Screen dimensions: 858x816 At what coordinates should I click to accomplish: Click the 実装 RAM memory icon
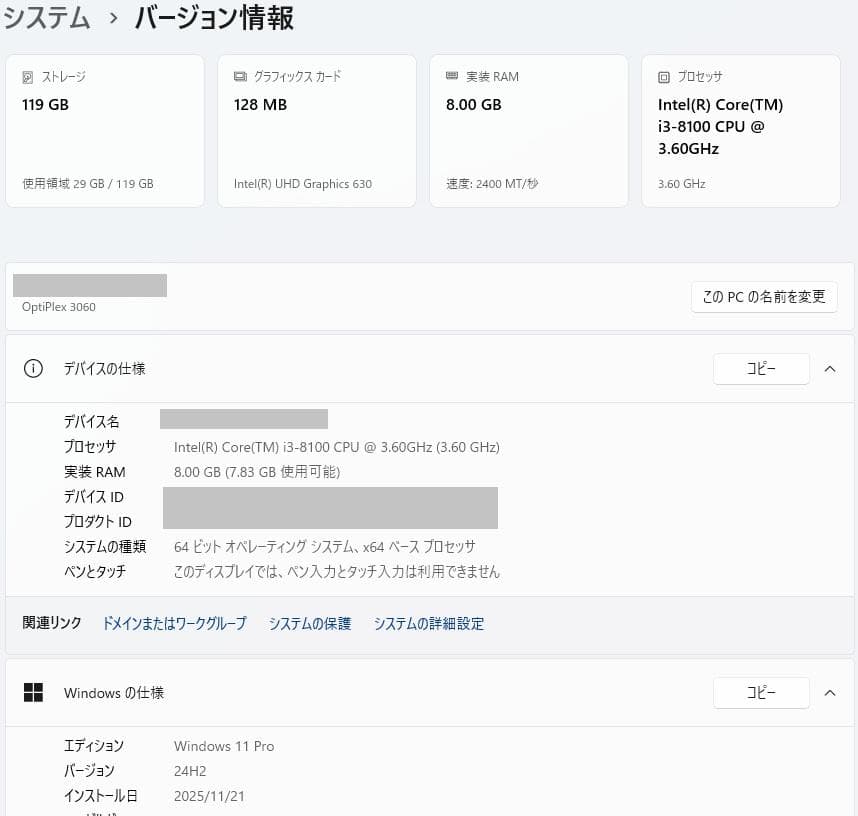pyautogui.click(x=454, y=76)
